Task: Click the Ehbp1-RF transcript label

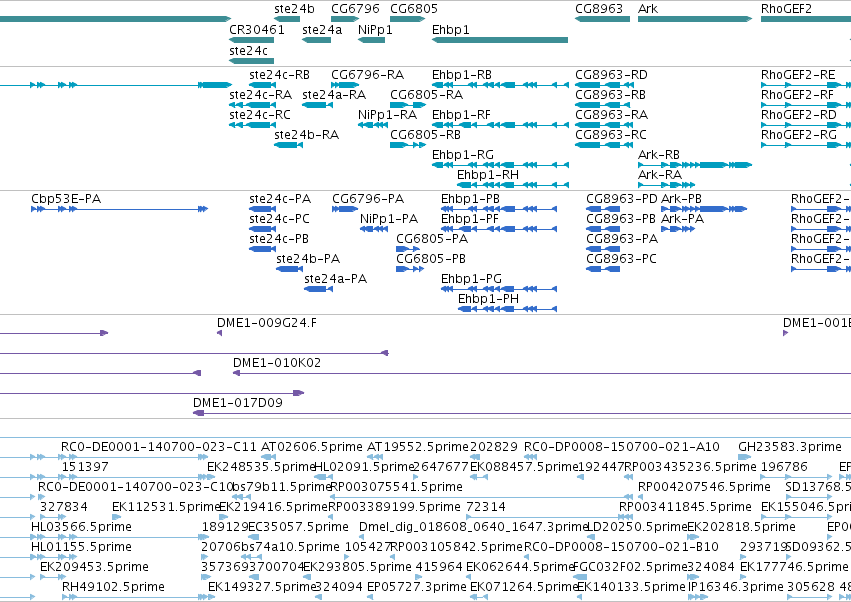Action: tap(461, 115)
